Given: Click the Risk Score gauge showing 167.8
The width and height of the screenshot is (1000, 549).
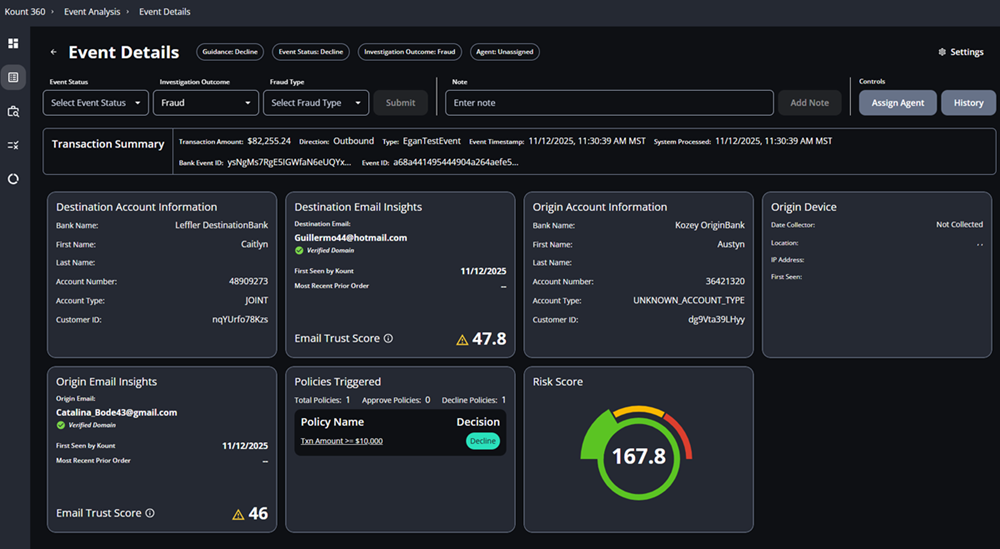Looking at the screenshot, I should click(x=638, y=455).
